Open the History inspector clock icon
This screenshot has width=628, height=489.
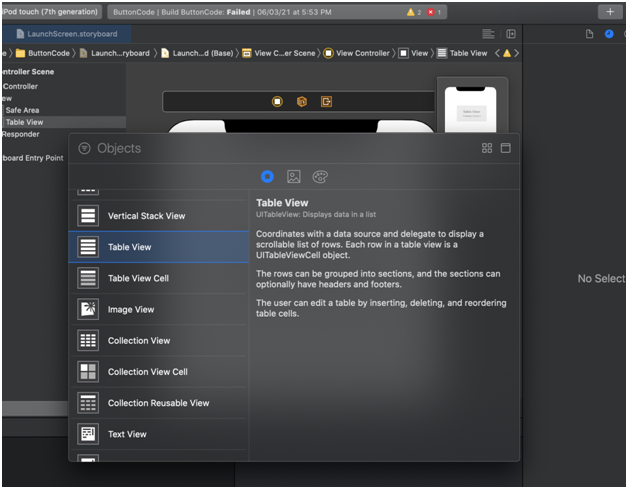609,34
